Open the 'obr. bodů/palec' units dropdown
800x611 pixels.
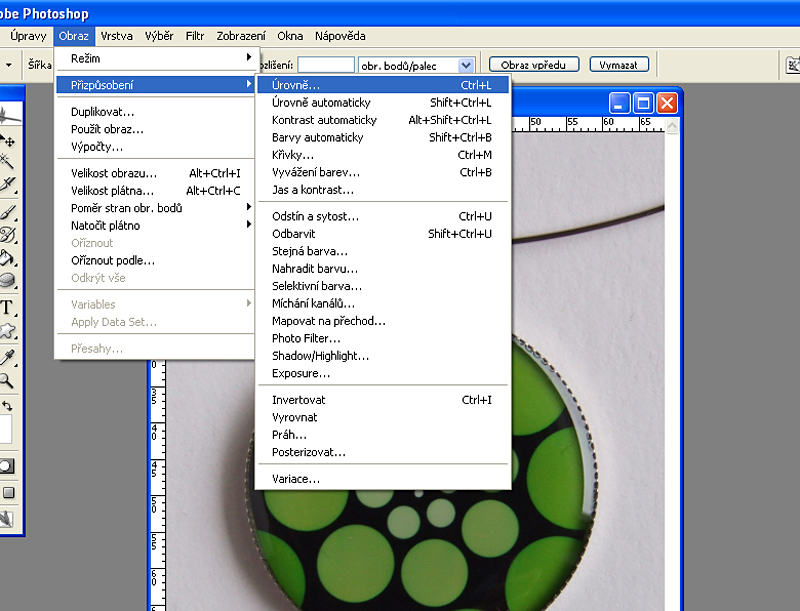465,65
